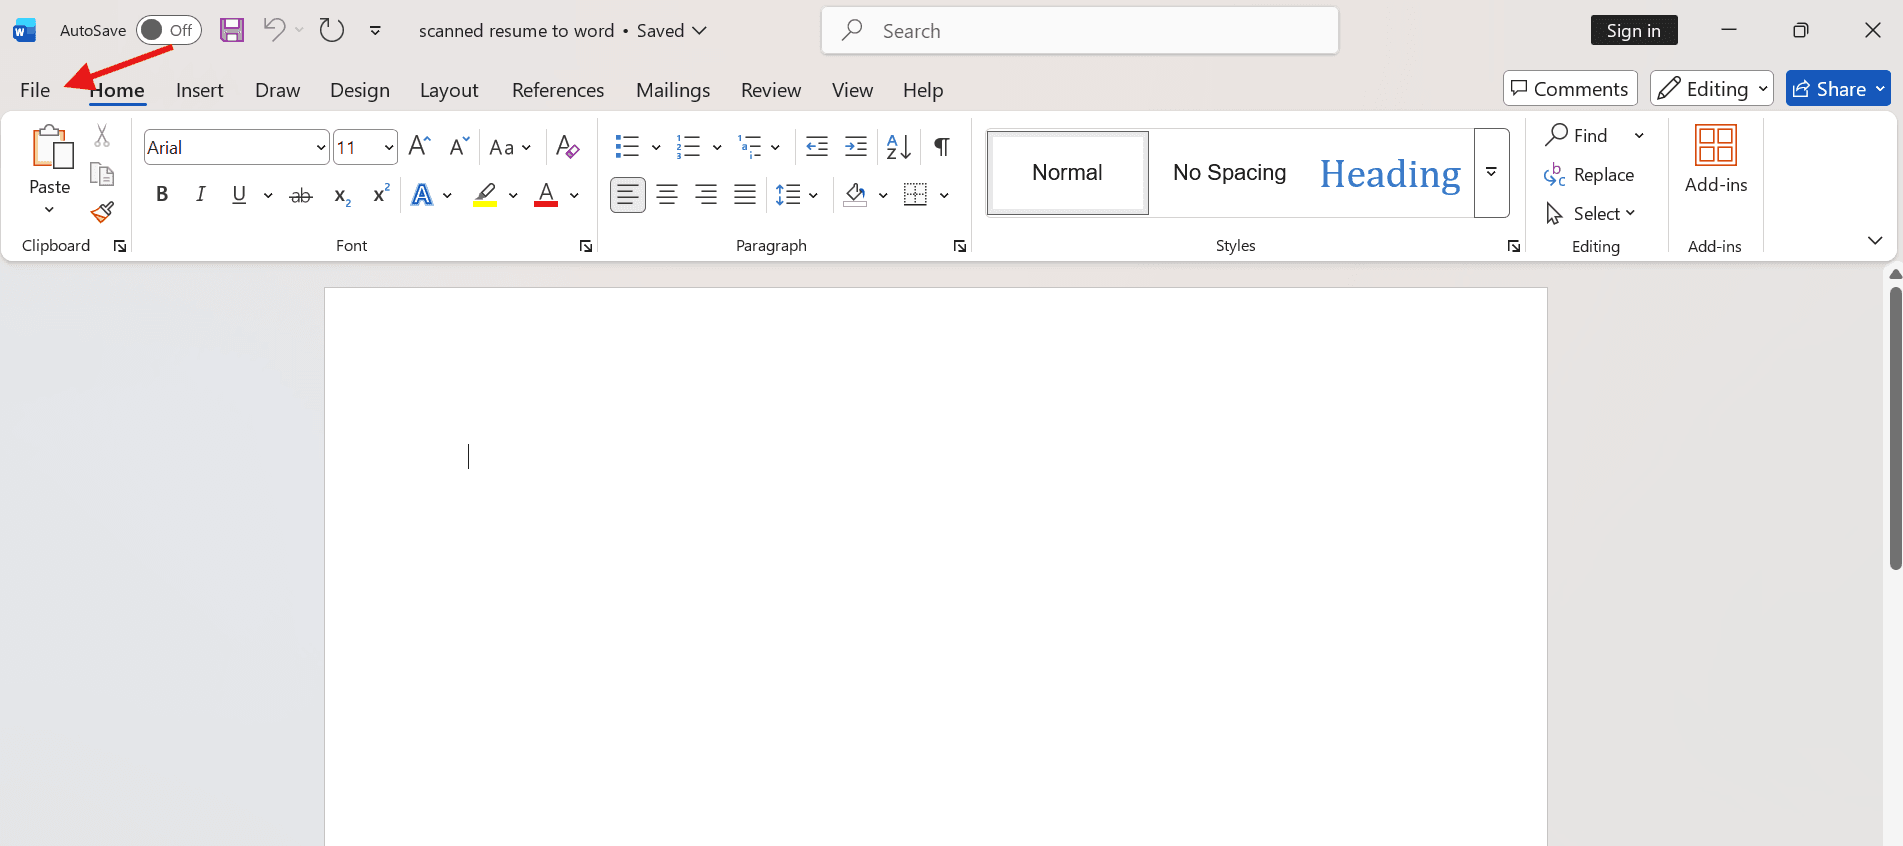This screenshot has width=1903, height=846.
Task: Click the Format Painter brush icon
Action: pyautogui.click(x=102, y=212)
